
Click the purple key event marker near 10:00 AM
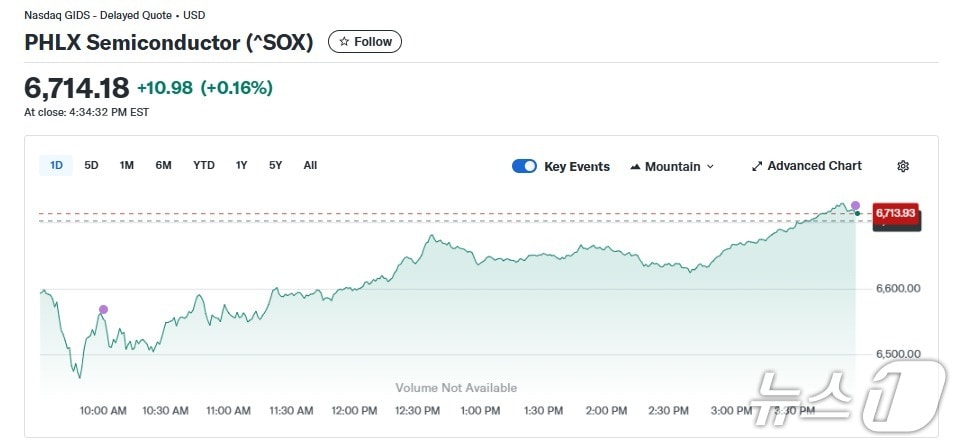coord(103,310)
